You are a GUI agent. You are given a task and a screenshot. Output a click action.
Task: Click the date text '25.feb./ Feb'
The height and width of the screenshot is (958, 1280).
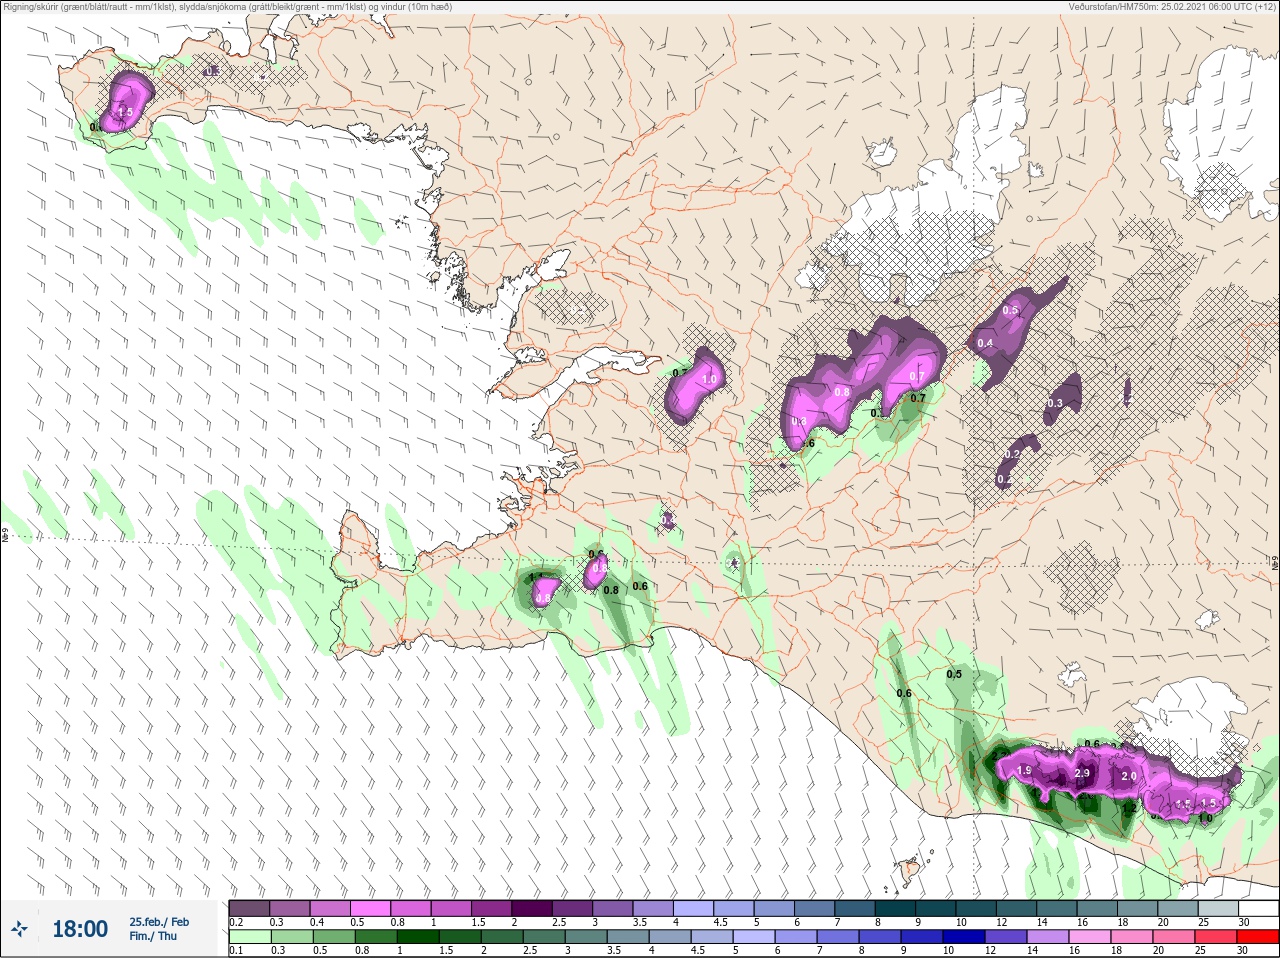coord(159,921)
